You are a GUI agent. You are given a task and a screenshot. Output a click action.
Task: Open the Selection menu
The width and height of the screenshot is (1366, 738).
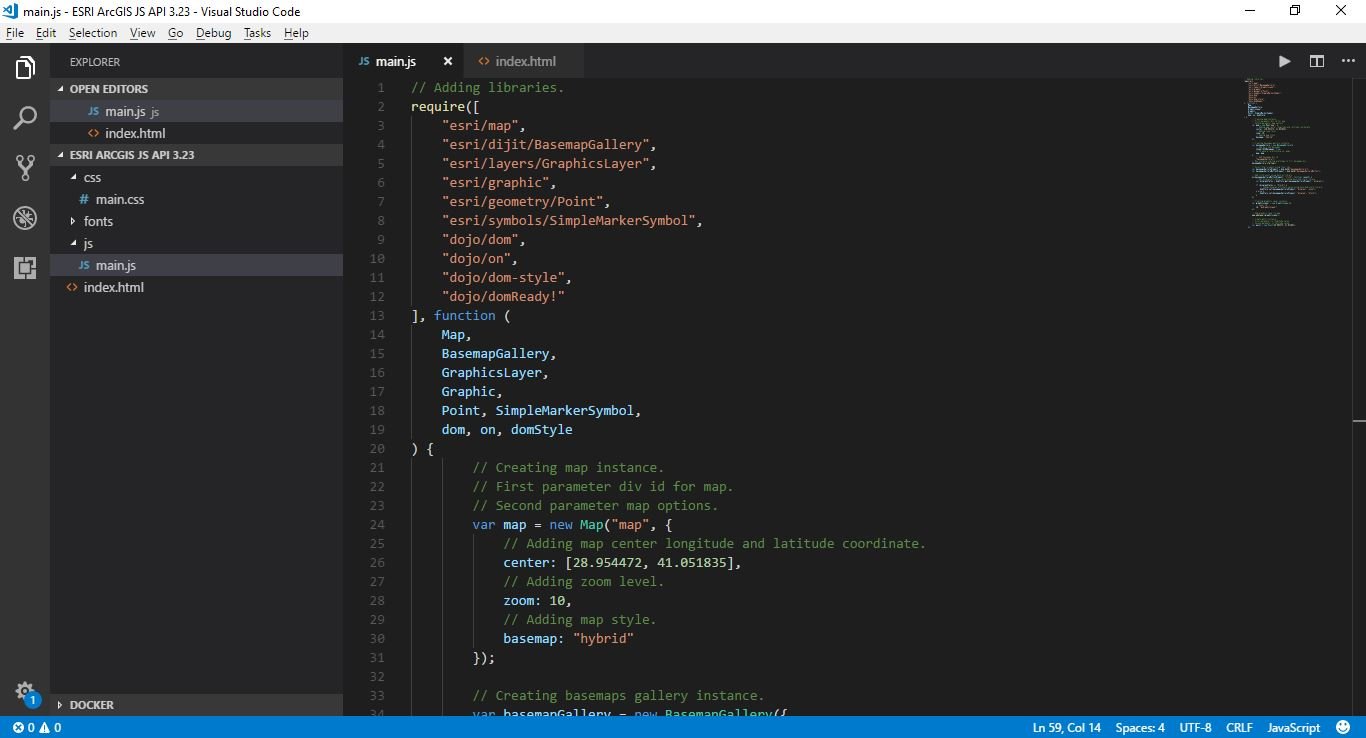click(93, 33)
